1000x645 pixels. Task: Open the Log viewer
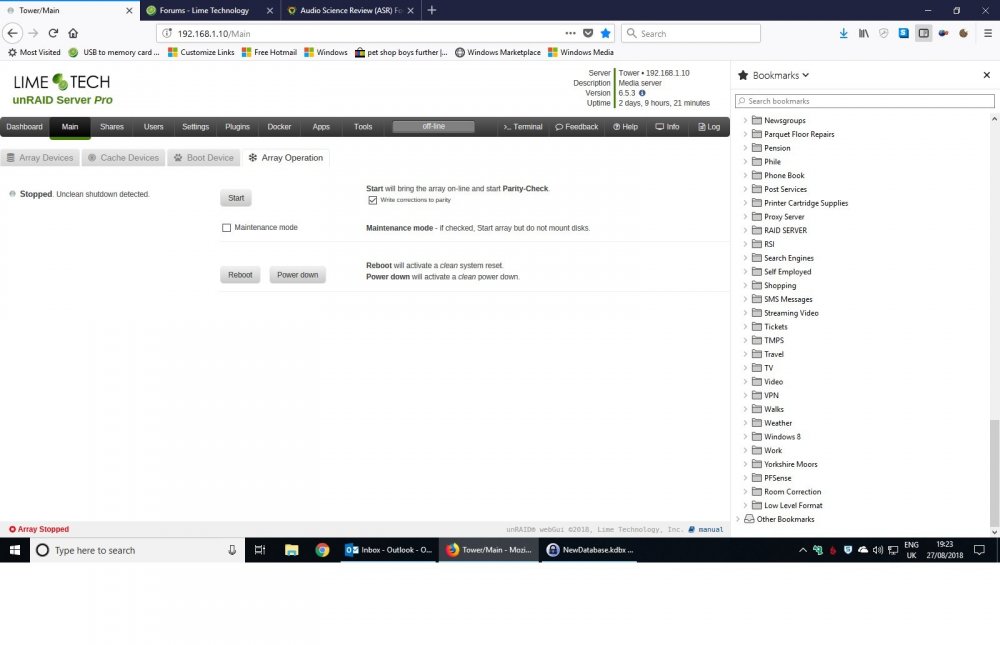tap(709, 127)
